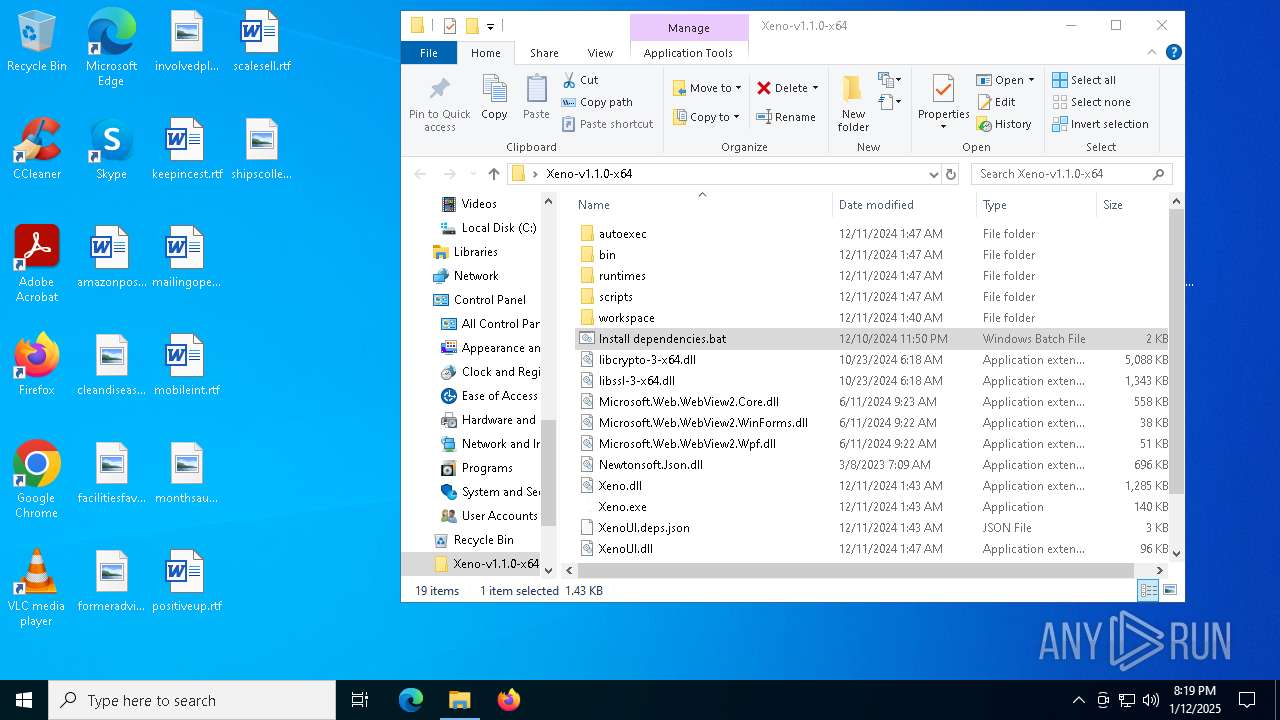This screenshot has height=720, width=1280.
Task: Select XenoUI.deps.json file
Action: (644, 528)
